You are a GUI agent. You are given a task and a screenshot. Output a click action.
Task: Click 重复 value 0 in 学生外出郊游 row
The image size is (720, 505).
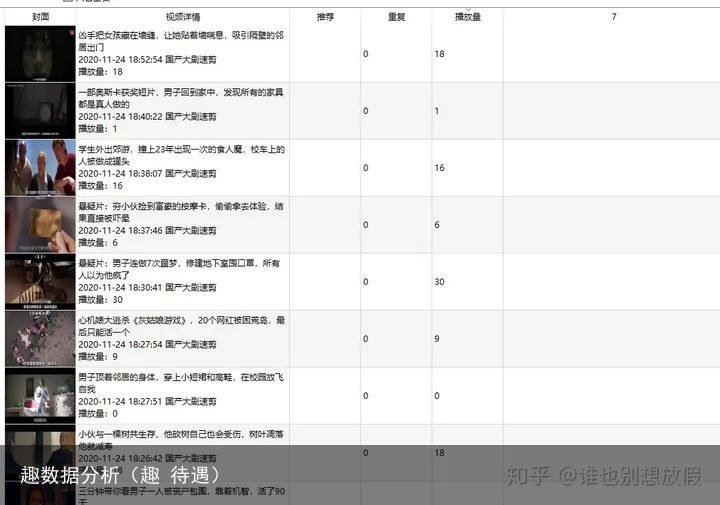click(366, 168)
